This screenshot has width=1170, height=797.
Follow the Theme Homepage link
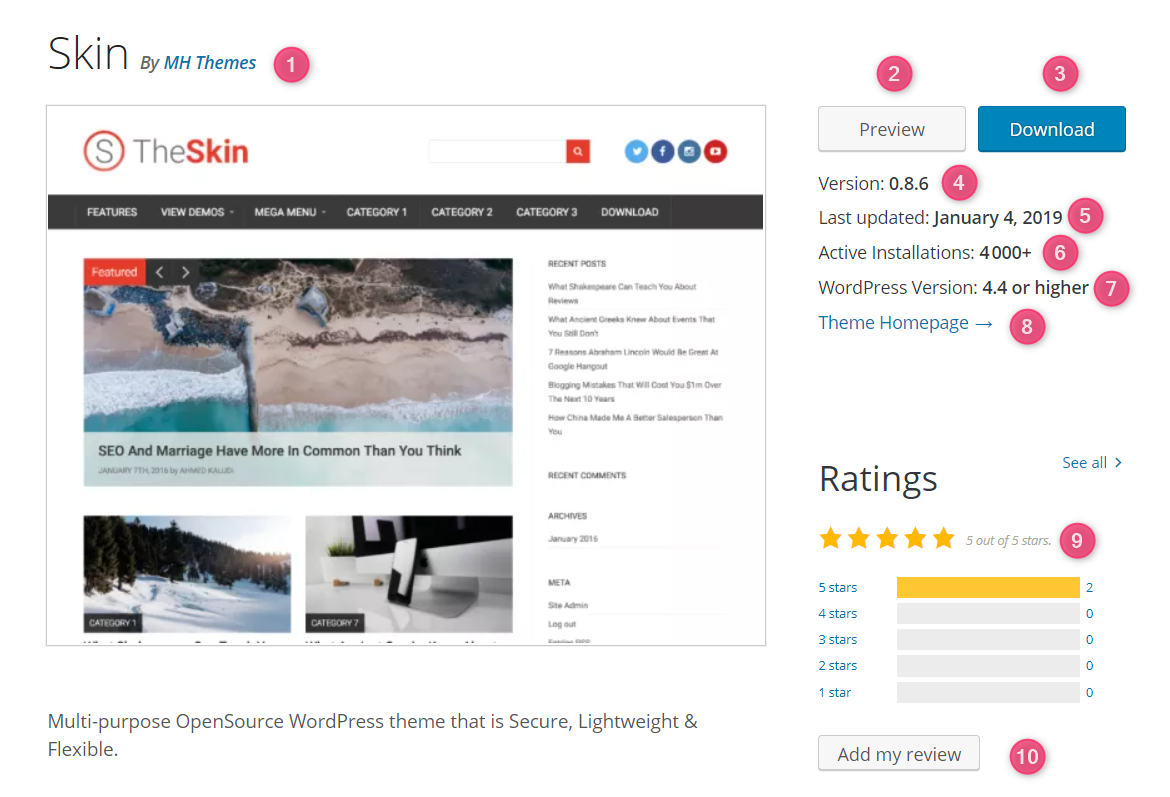pyautogui.click(x=905, y=323)
